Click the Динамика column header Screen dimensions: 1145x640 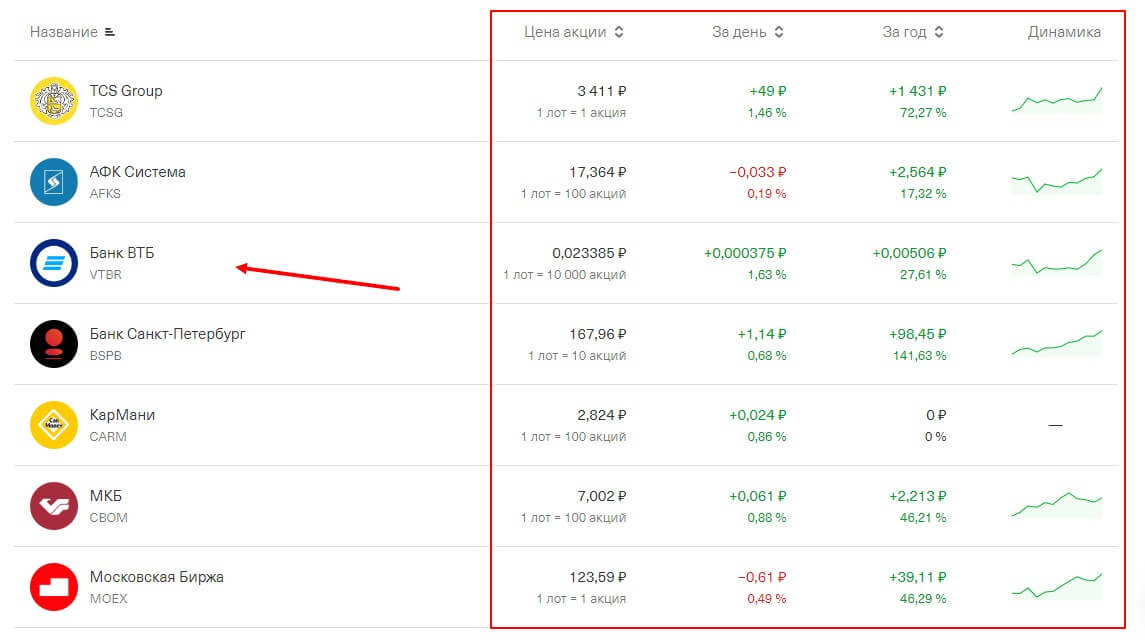point(1064,32)
